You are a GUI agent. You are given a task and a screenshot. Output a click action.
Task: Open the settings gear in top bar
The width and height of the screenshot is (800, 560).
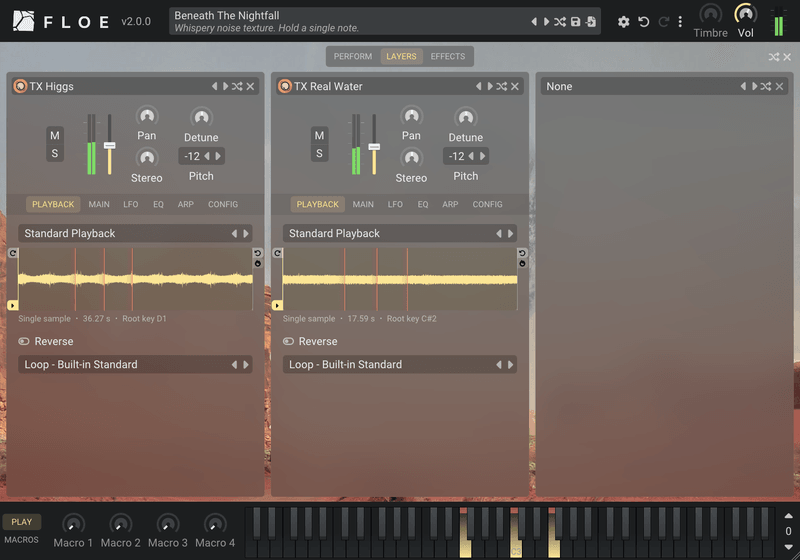pos(623,22)
